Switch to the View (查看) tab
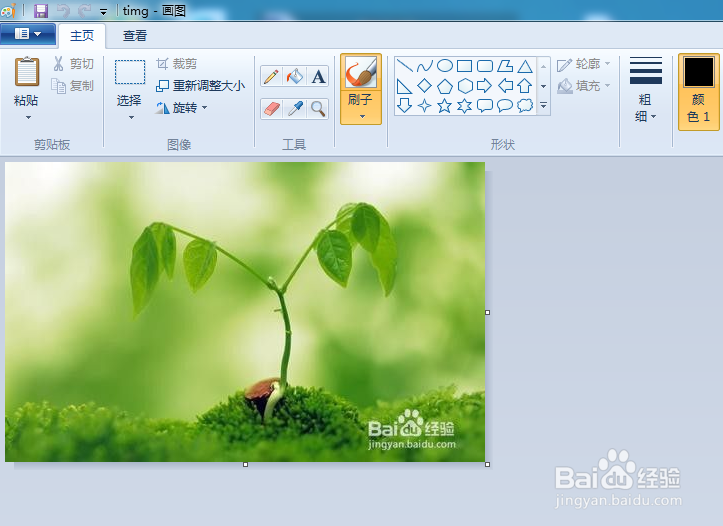This screenshot has width=723, height=526. (x=135, y=35)
